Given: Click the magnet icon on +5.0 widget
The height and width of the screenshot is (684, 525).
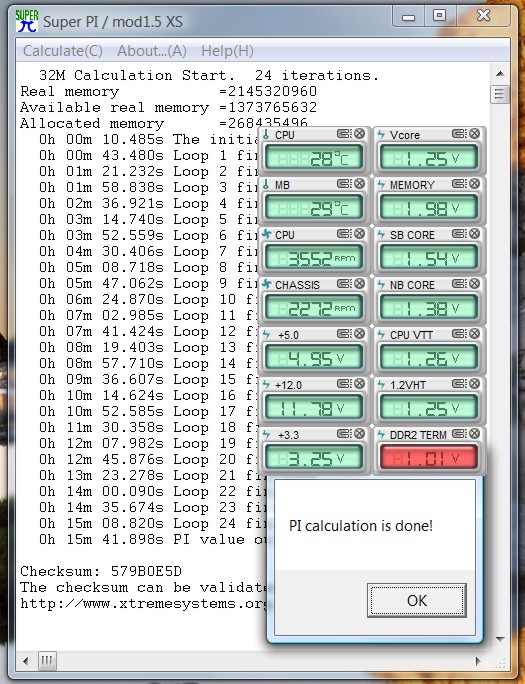Looking at the screenshot, I should click(x=344, y=334).
